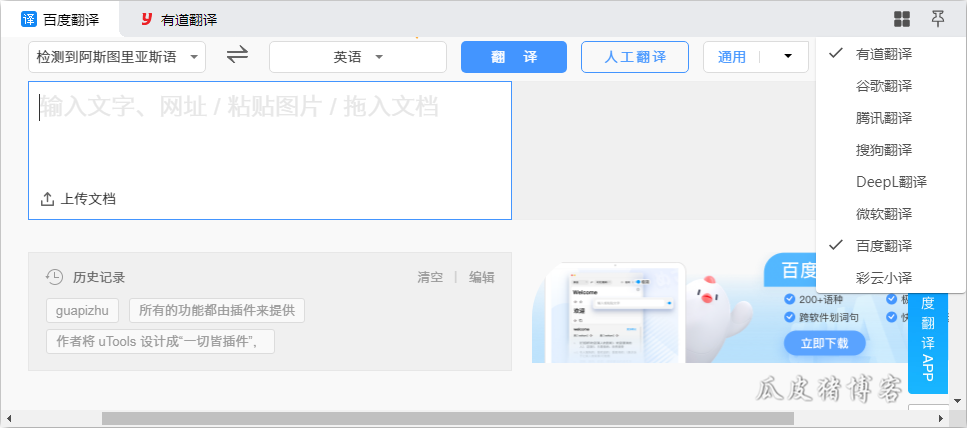The image size is (967, 428).
Task: Click the Baidu Translate tab icon
Action: point(29,19)
